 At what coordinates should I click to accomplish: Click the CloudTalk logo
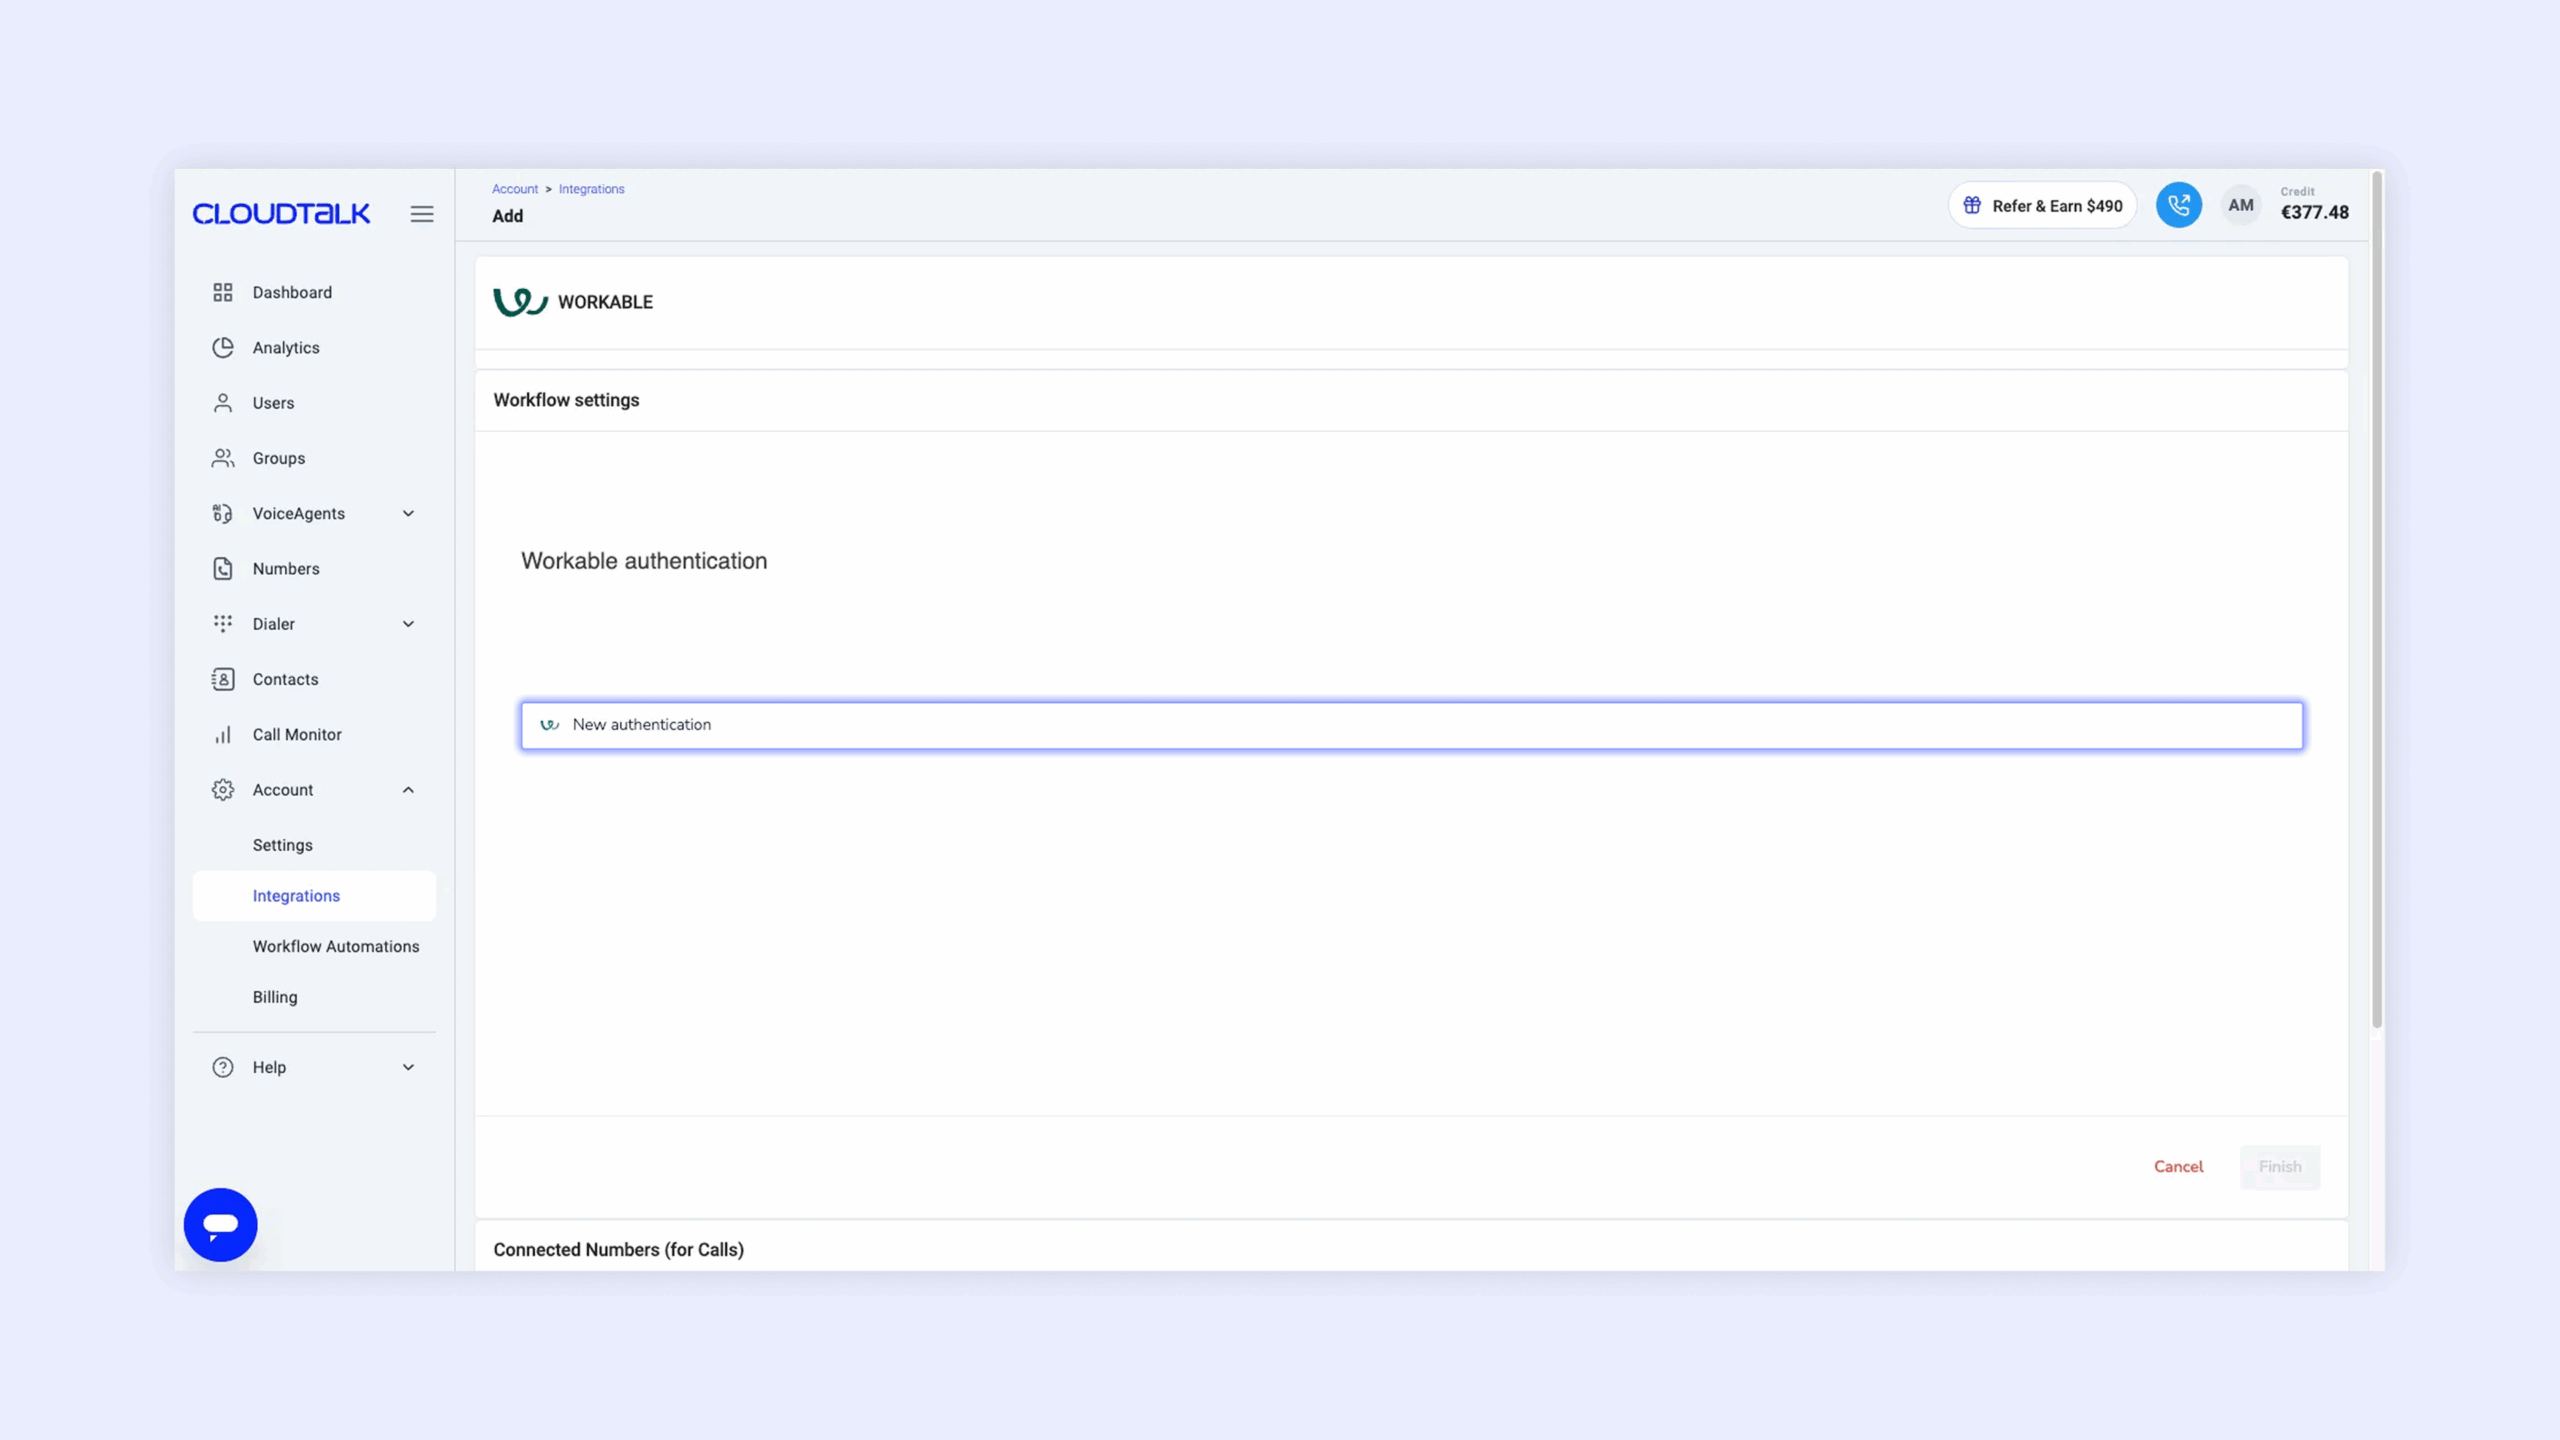pos(281,214)
